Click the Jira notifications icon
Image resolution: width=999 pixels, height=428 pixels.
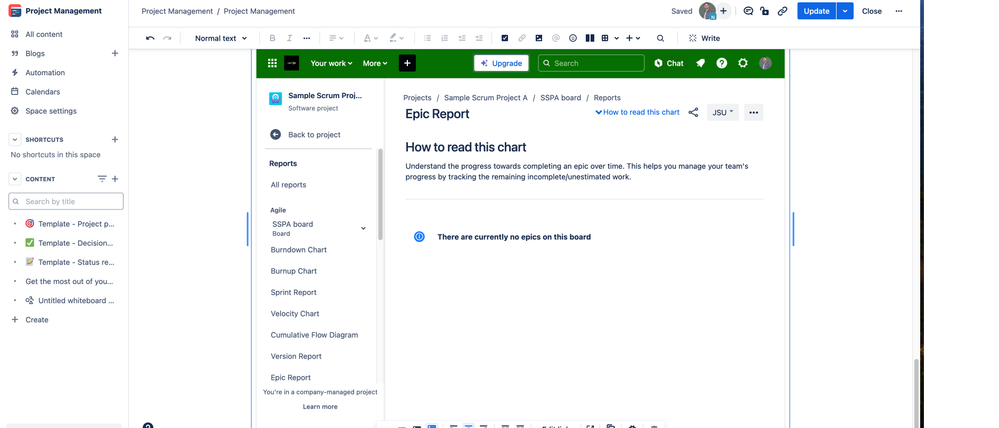(x=700, y=63)
